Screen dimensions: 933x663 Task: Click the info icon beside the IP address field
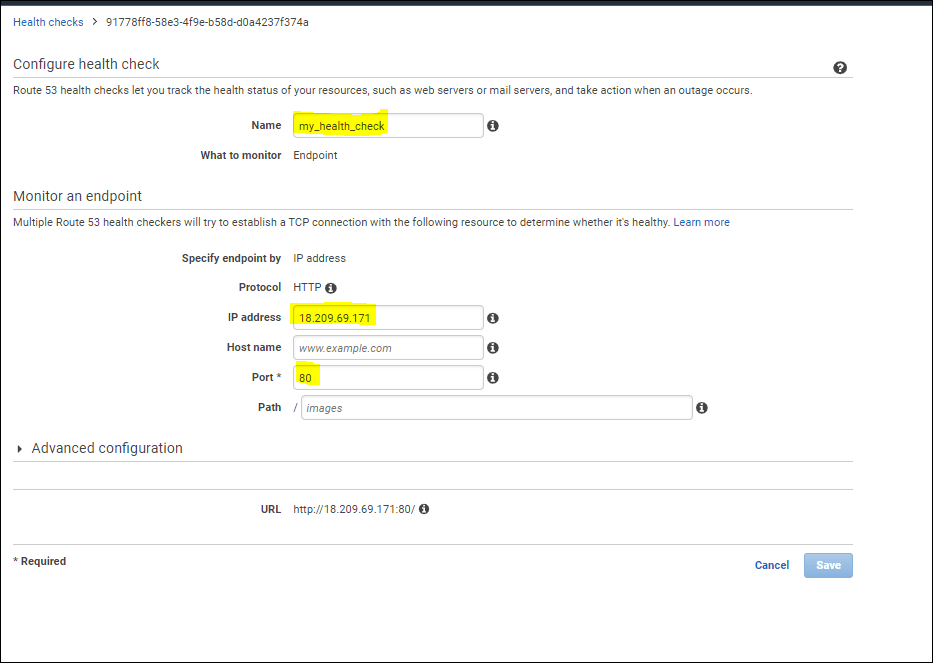point(492,317)
